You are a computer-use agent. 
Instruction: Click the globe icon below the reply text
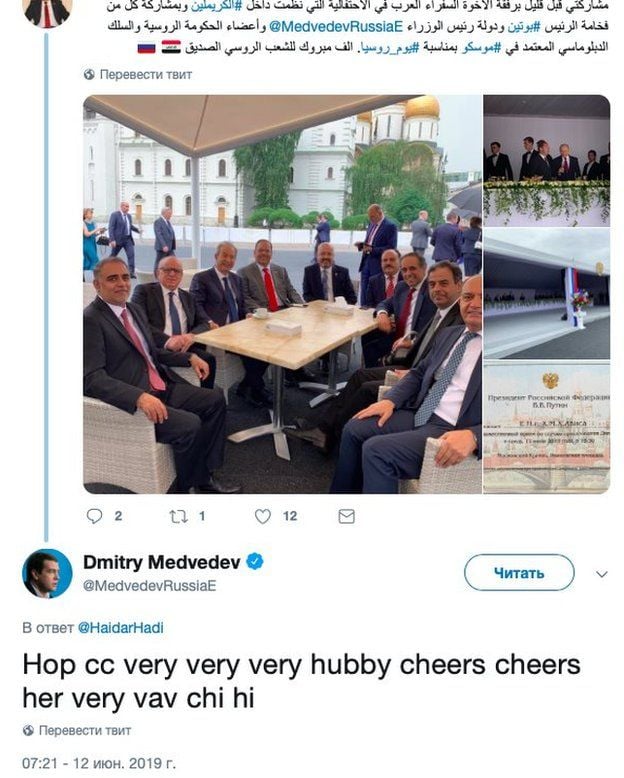coord(28,731)
